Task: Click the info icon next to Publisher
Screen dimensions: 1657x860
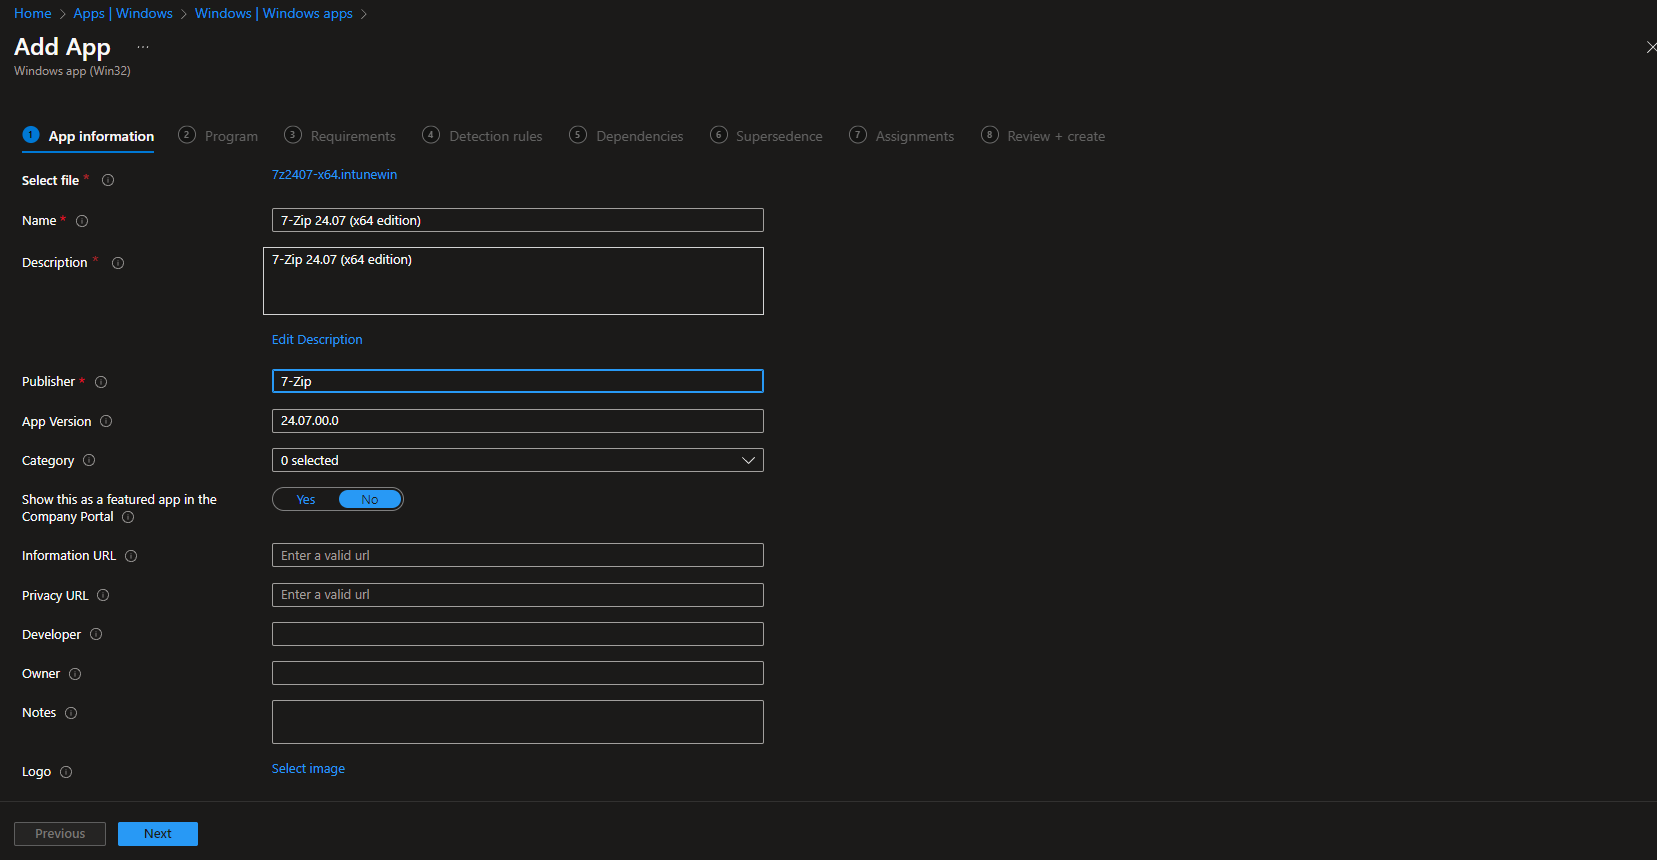Action: point(101,382)
